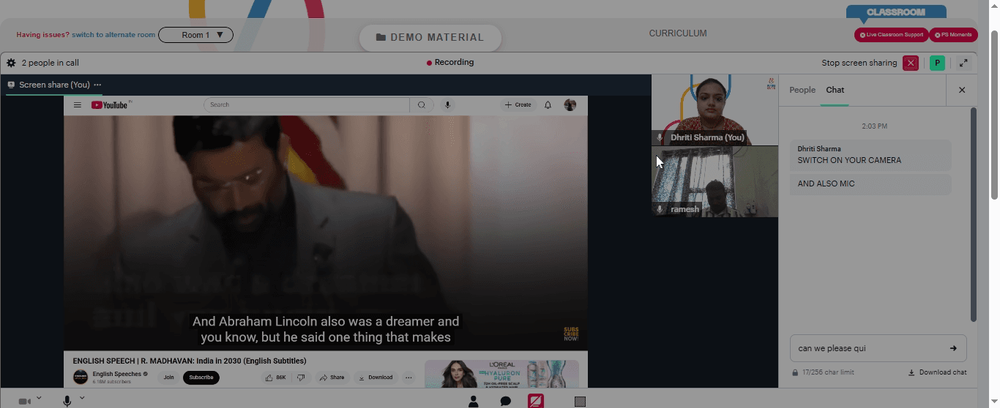Click the YouTube Download button
The width and height of the screenshot is (1000, 408).
[376, 377]
